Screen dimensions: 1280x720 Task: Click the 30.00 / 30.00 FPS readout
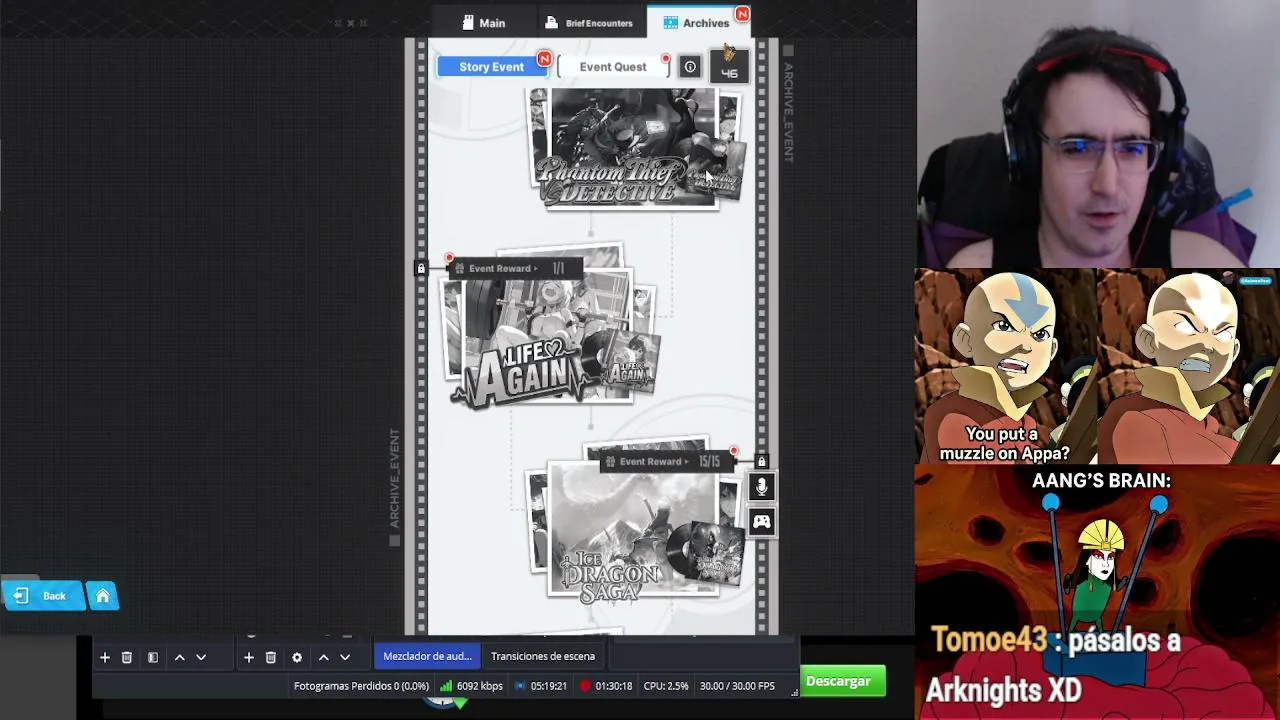pyautogui.click(x=737, y=686)
